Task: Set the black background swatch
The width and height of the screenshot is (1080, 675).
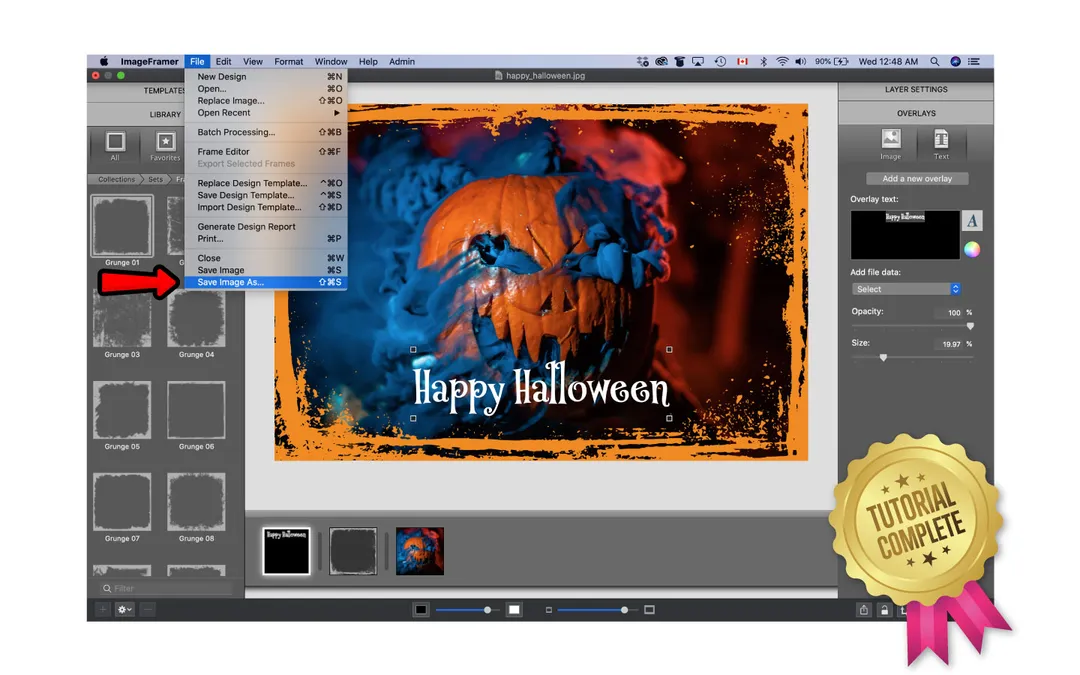Action: point(421,610)
